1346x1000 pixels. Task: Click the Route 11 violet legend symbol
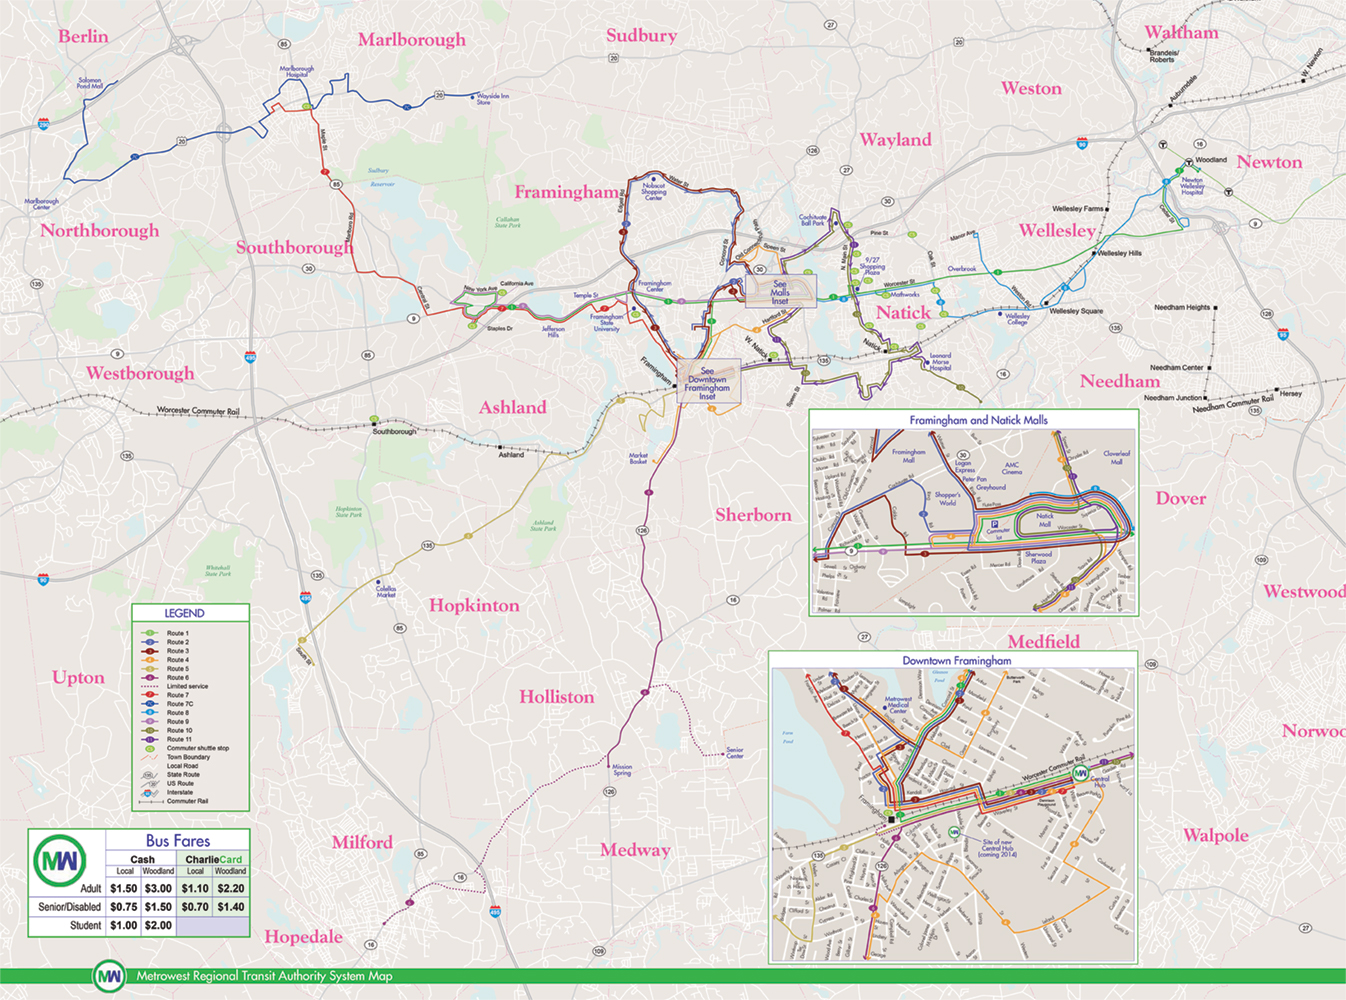tap(149, 739)
